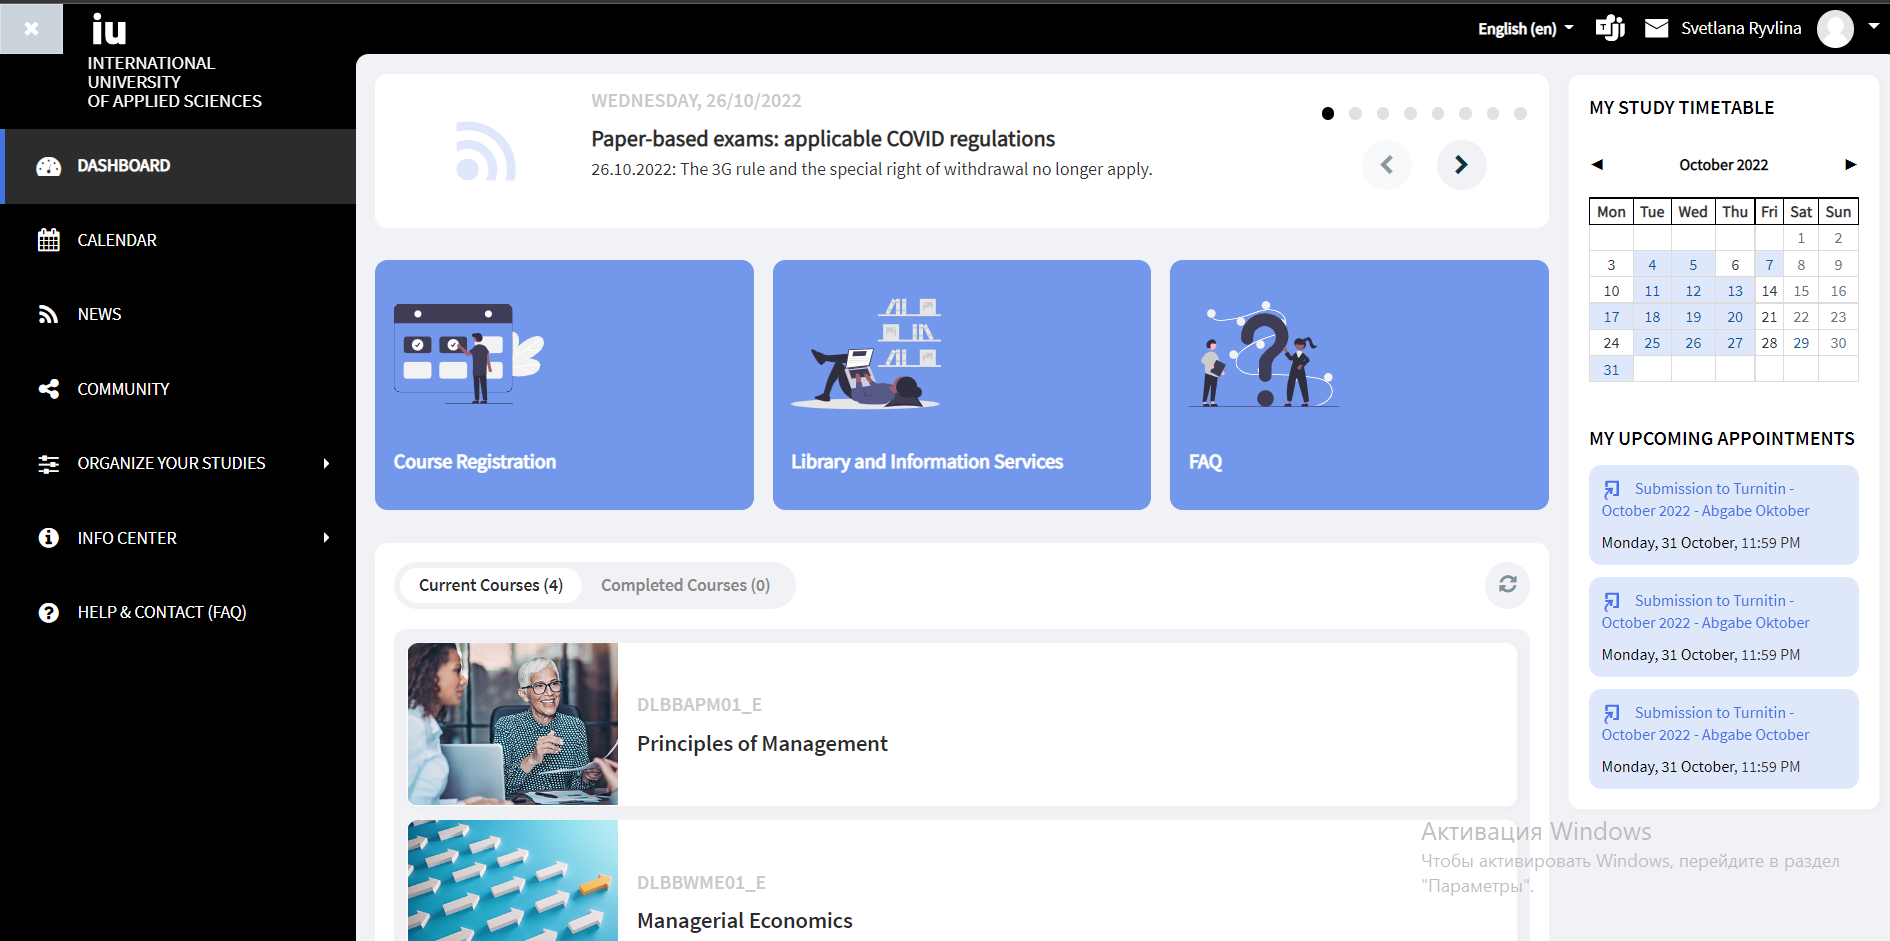
Task: Show next news slide arrow
Action: pos(1461,164)
